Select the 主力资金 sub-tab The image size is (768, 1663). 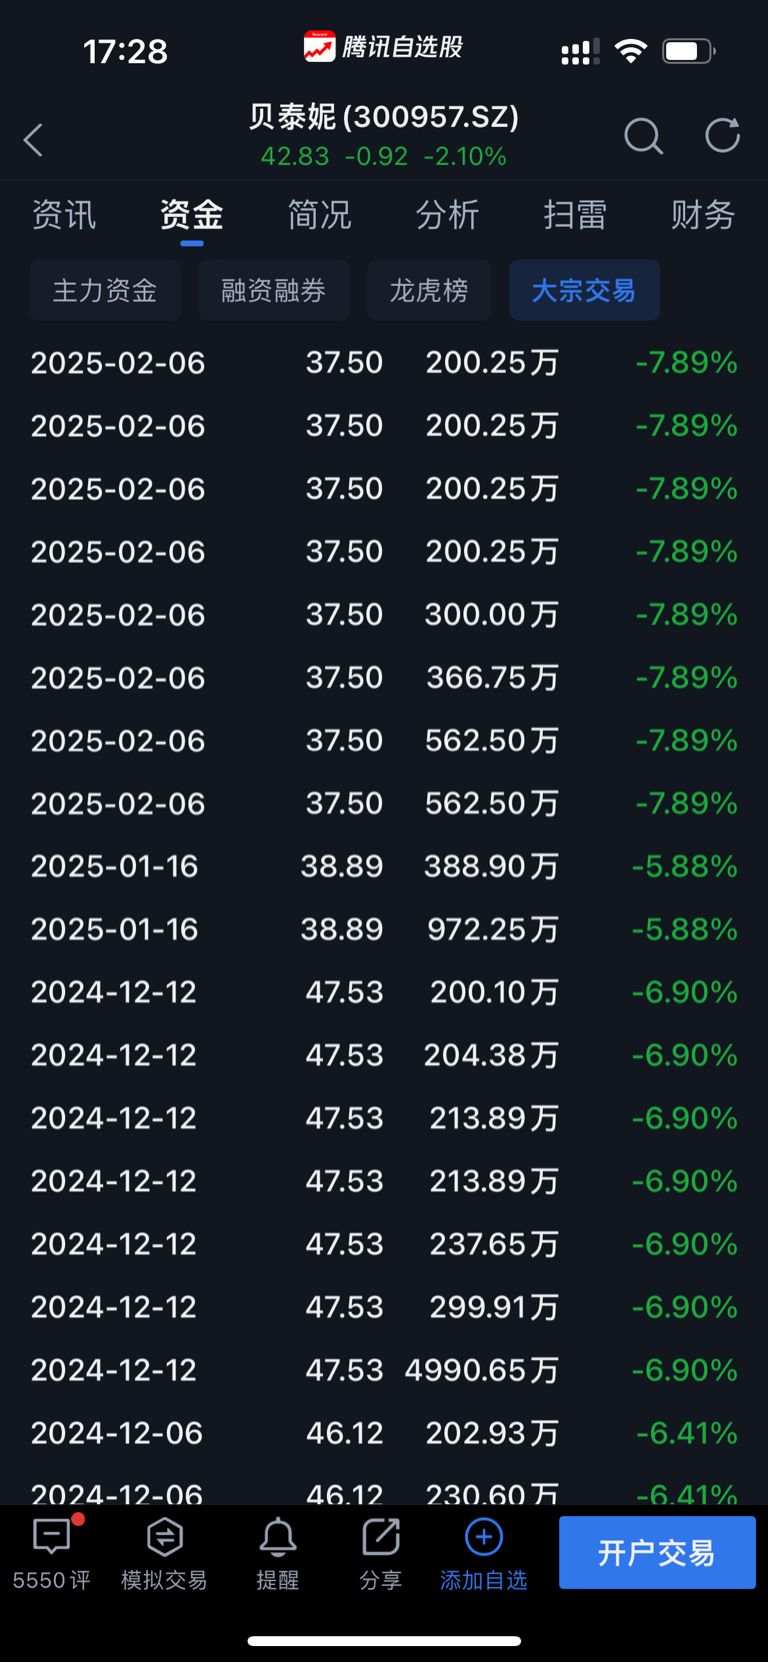(105, 290)
